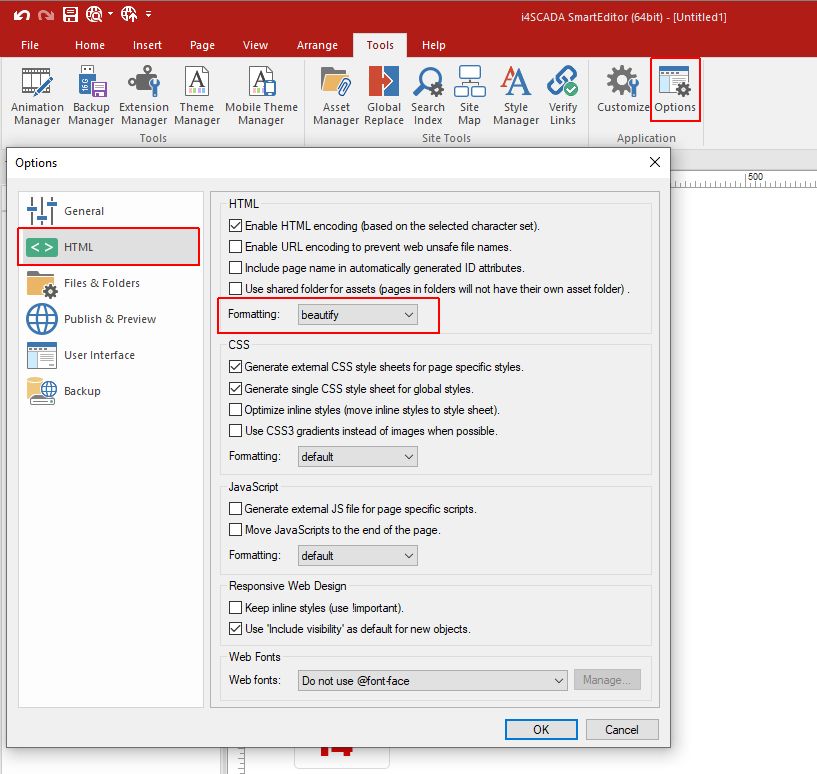The height and width of the screenshot is (774, 817).
Task: Open the Animation Manager tool
Action: point(37,95)
